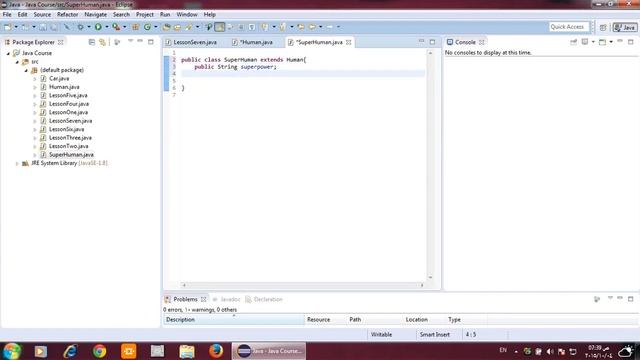
Task: Open the Run menu
Action: [x=165, y=14]
